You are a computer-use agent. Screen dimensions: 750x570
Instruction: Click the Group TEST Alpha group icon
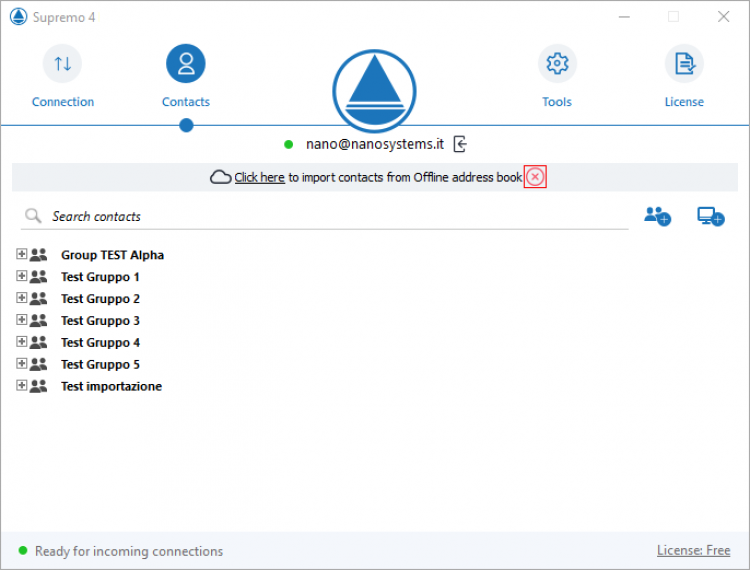[x=38, y=255]
